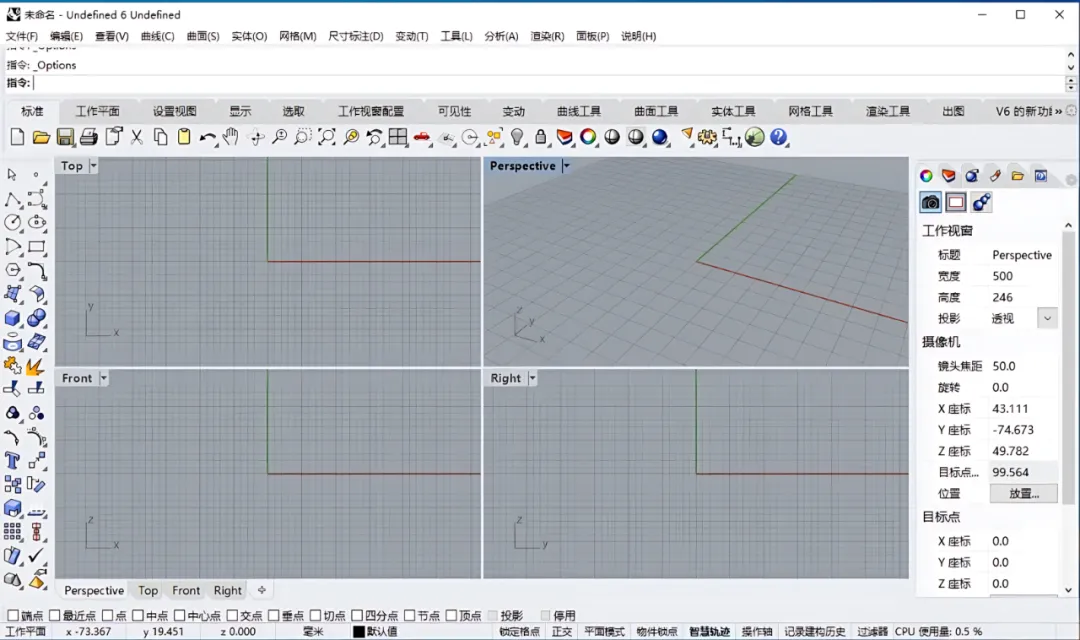The height and width of the screenshot is (640, 1080).
Task: Click the blue Render sphere icon
Action: tap(660, 137)
